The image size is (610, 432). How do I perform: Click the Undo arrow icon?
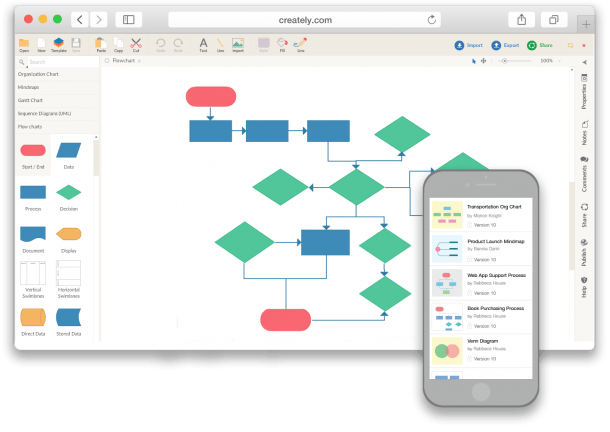(x=160, y=43)
